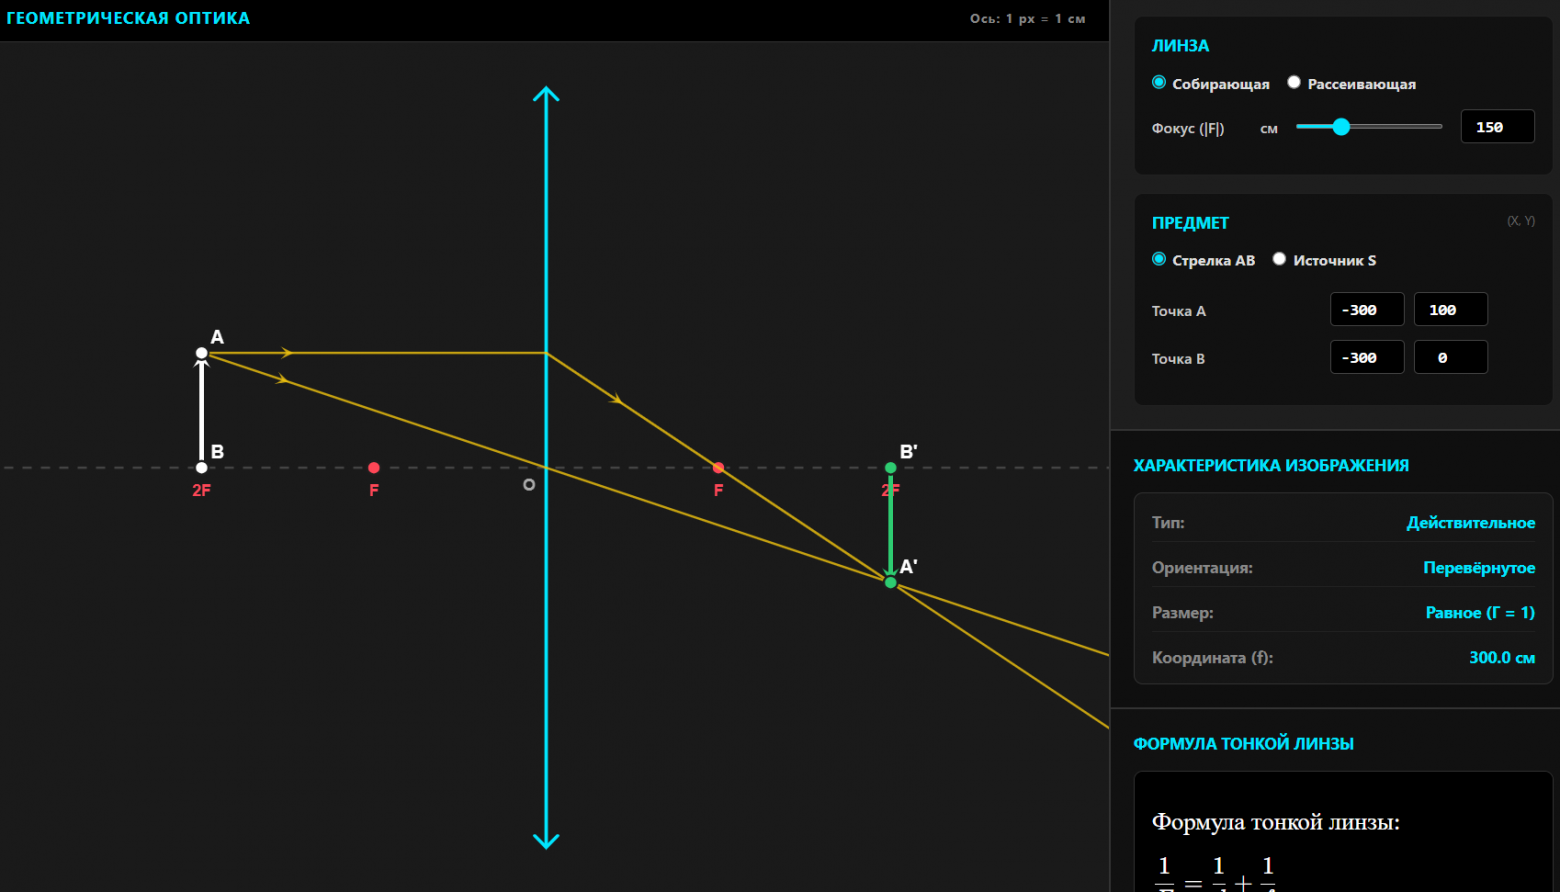Click the right red focus point F

(x=718, y=468)
